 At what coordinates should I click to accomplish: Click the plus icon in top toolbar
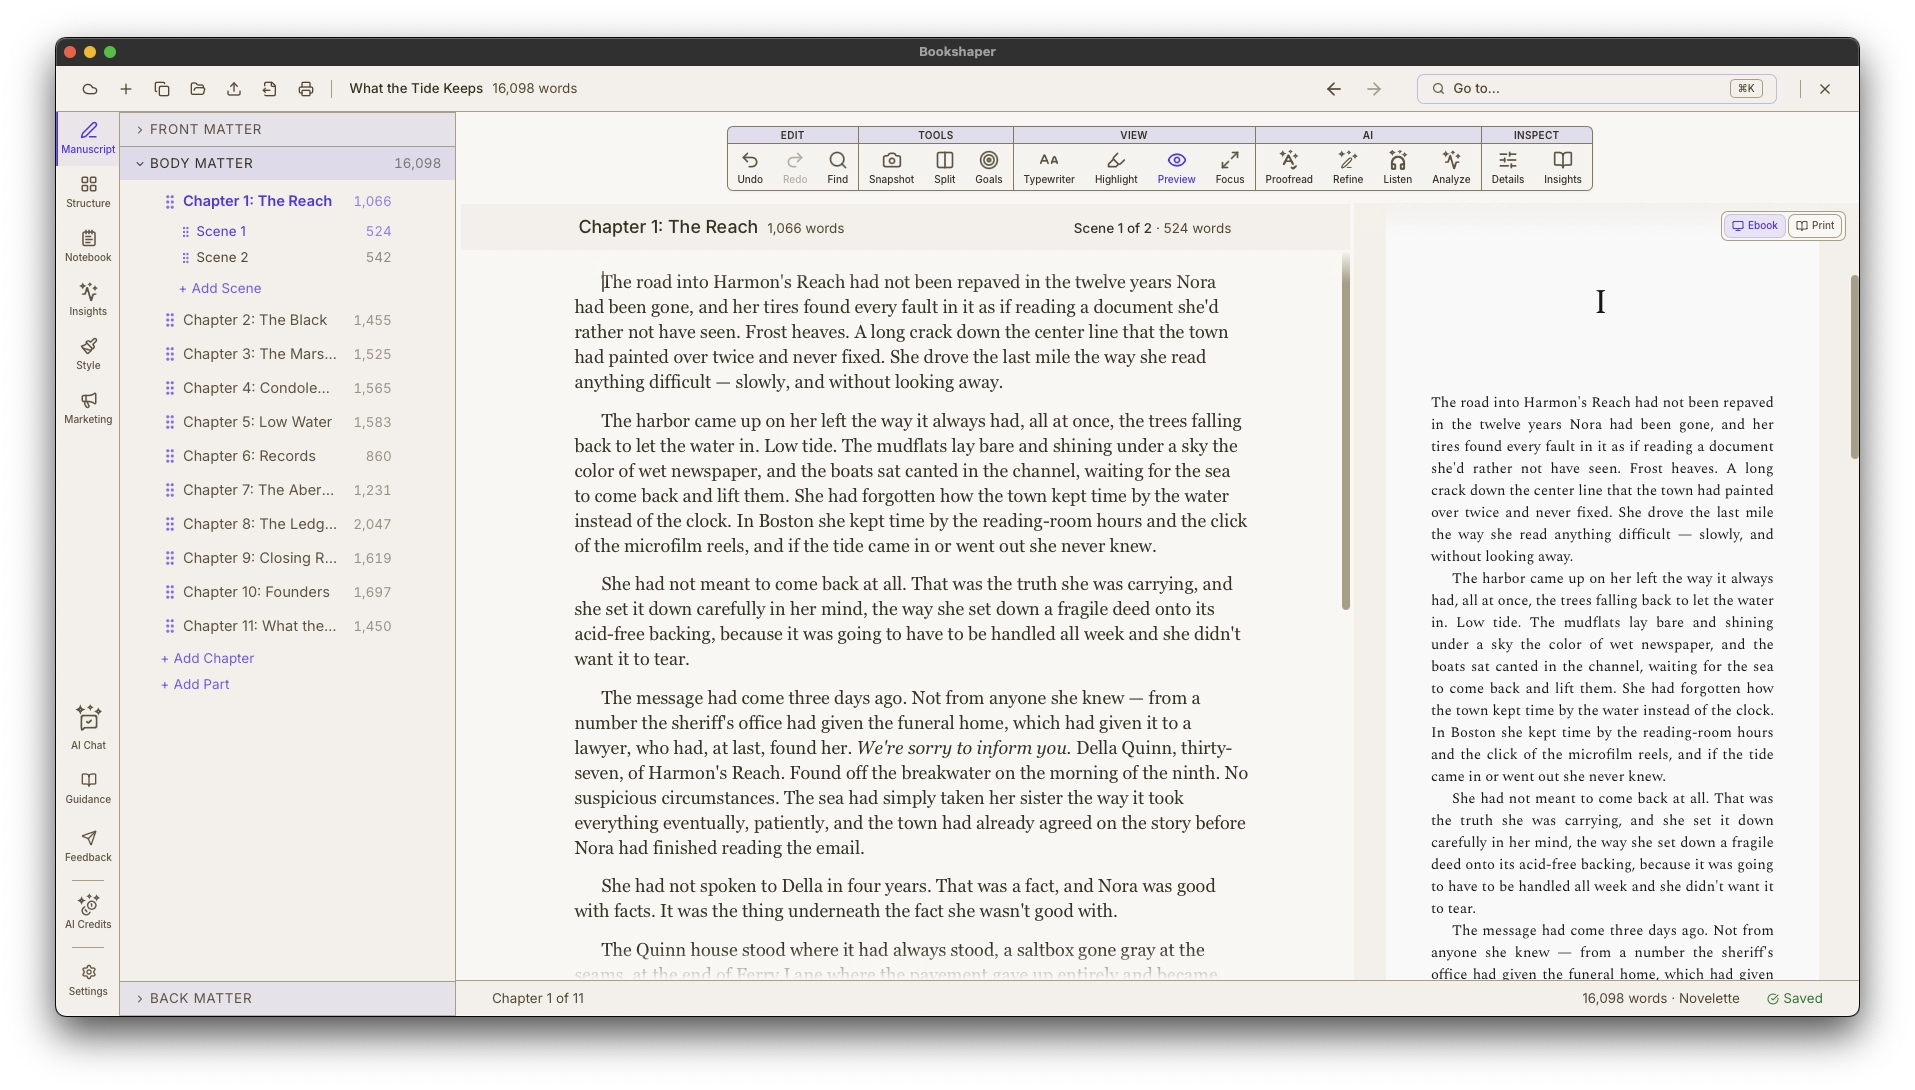click(126, 89)
